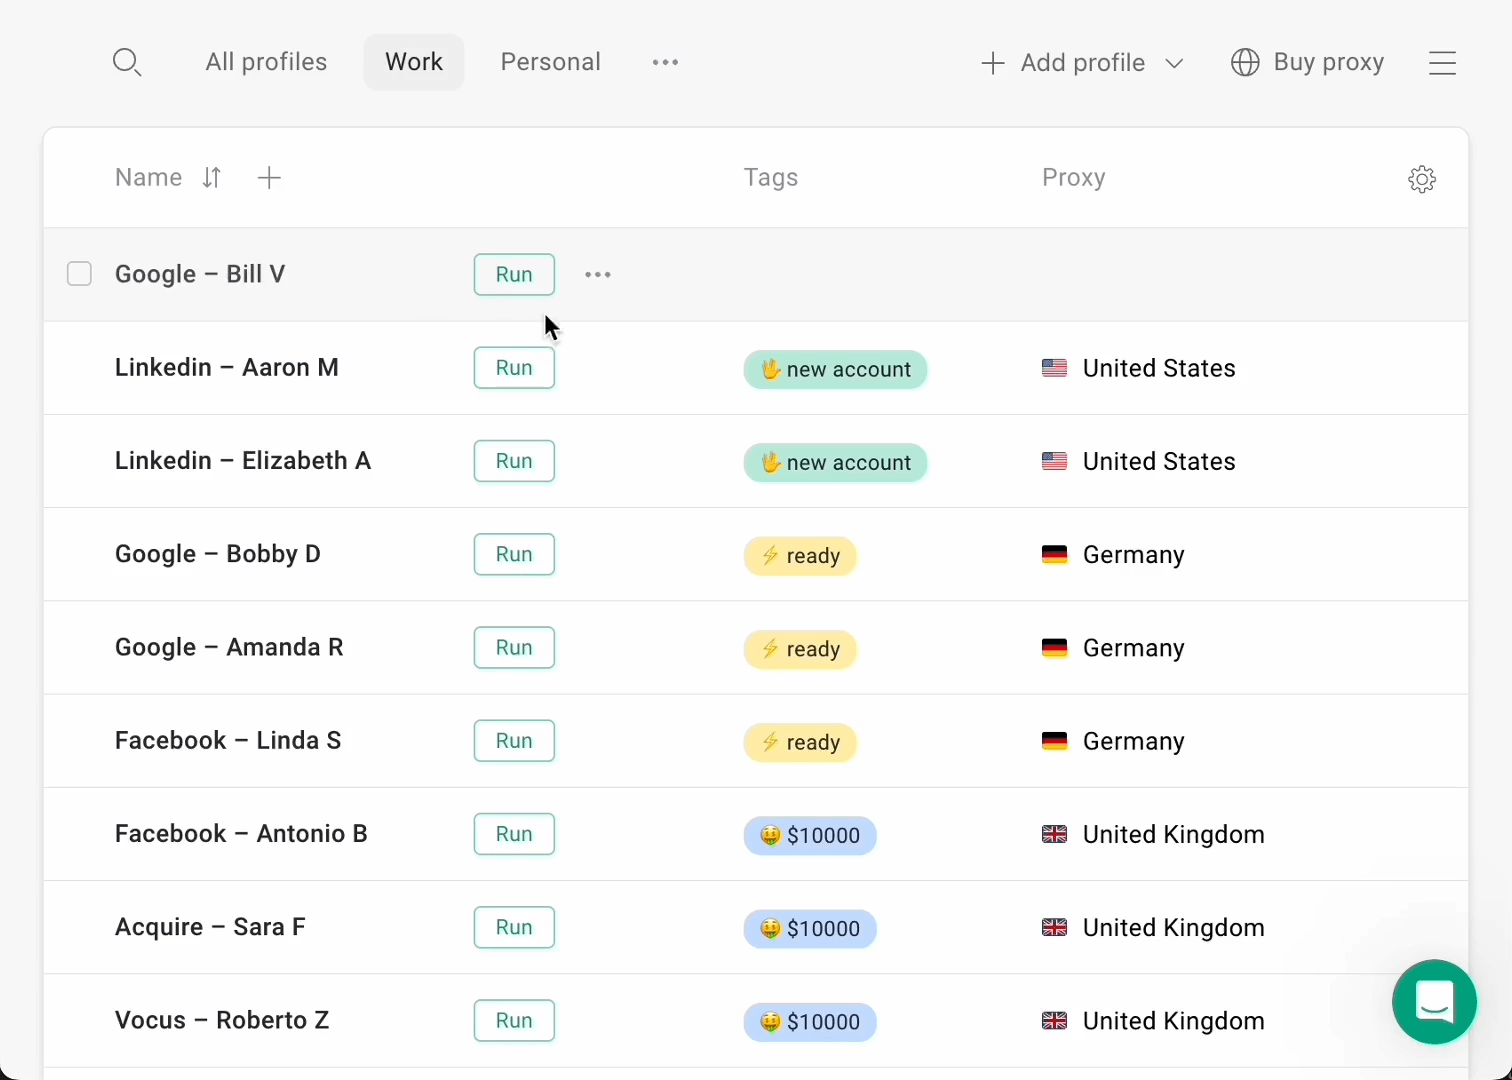Click the ready tag on Linda S row
This screenshot has height=1080, width=1512.
click(800, 742)
